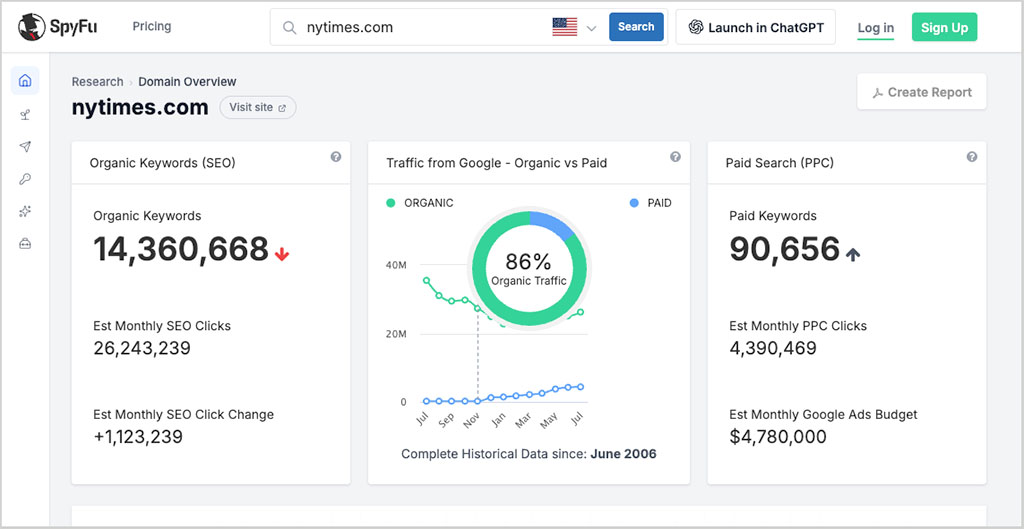Viewport: 1024px width, 529px height.
Task: Click the US flag country icon
Action: pyautogui.click(x=565, y=27)
